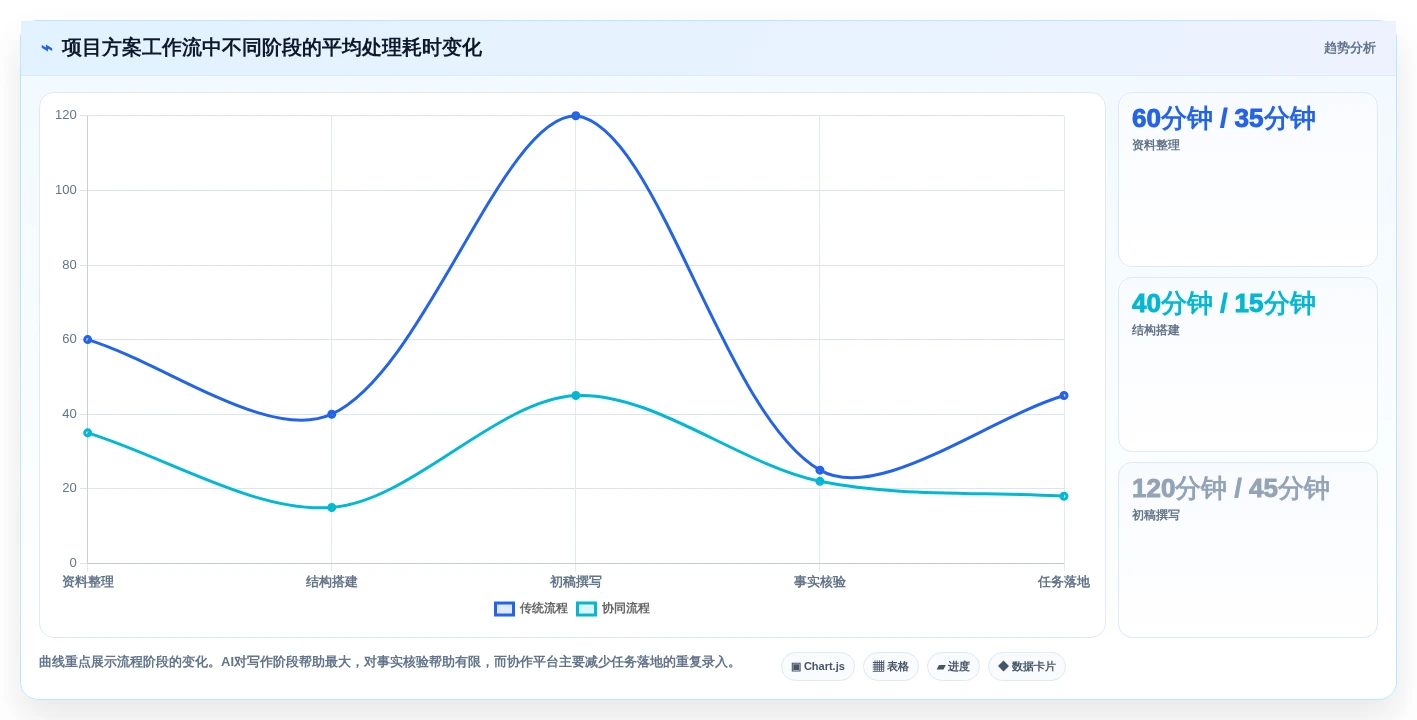Toggle the 协同流程 legend color box

[x=587, y=609]
